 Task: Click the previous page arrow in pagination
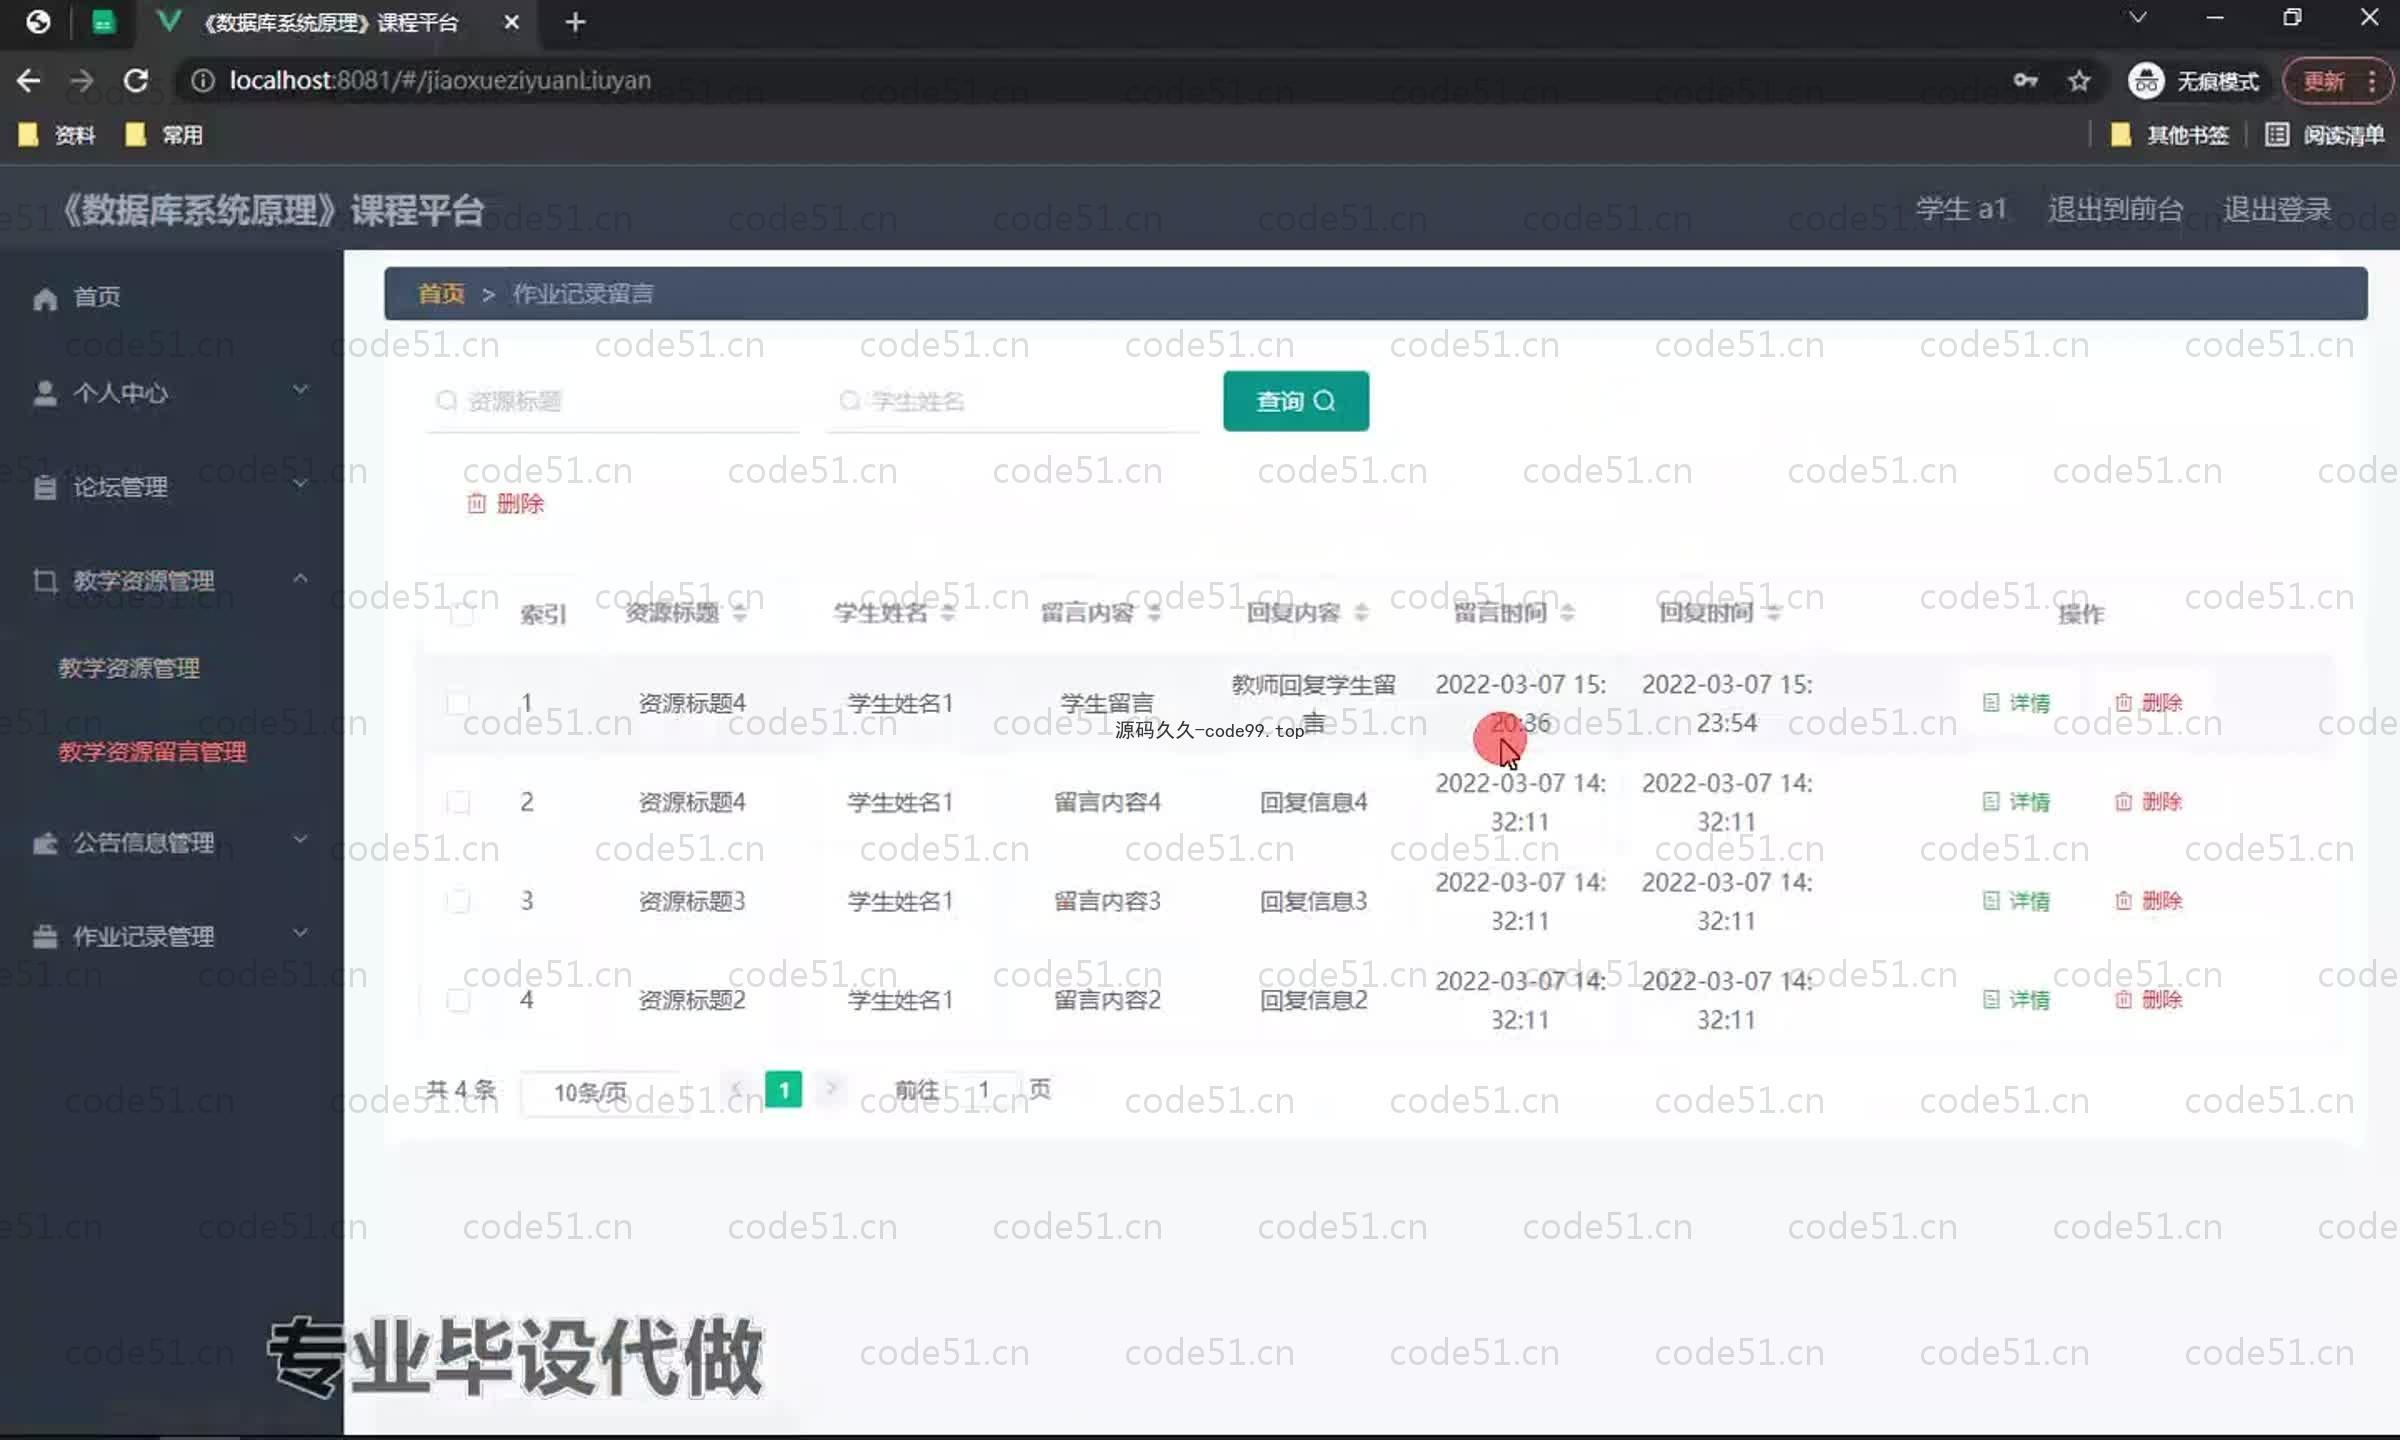coord(737,1088)
